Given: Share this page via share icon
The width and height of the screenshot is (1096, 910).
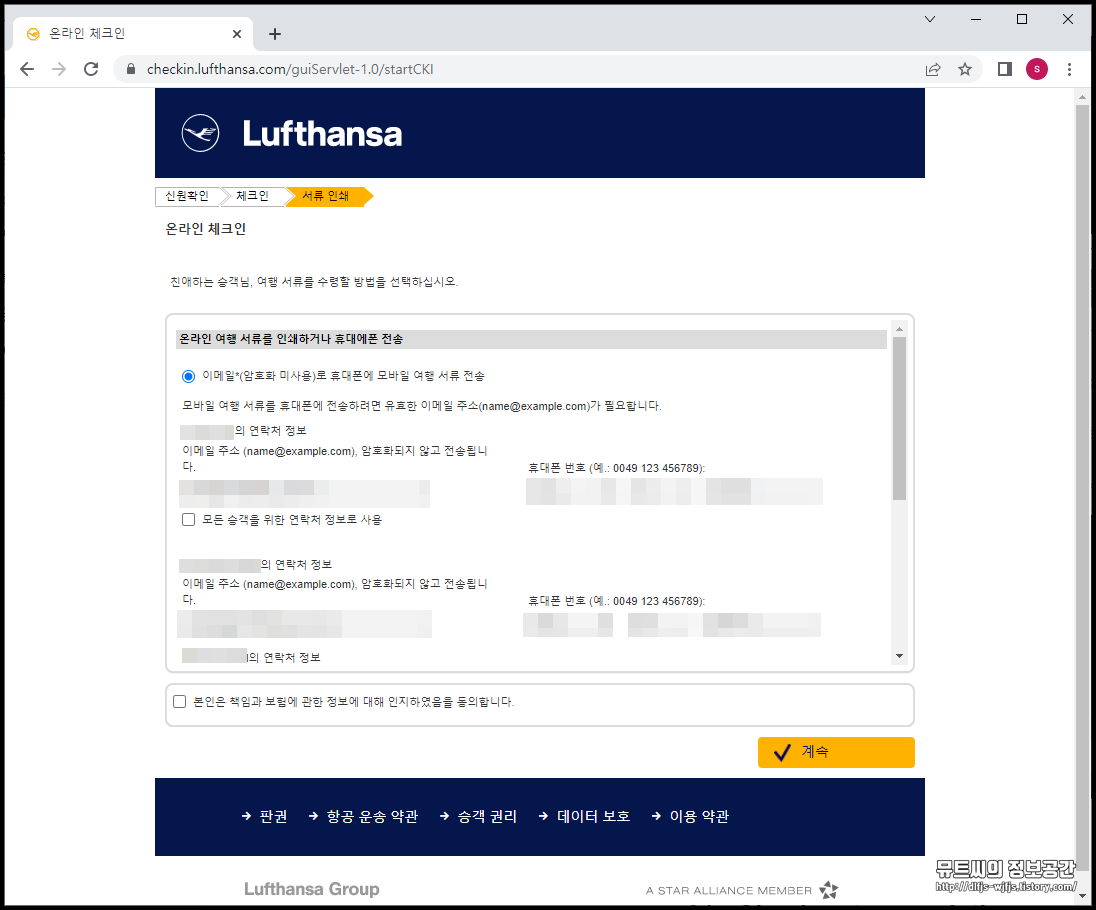Looking at the screenshot, I should click(932, 69).
